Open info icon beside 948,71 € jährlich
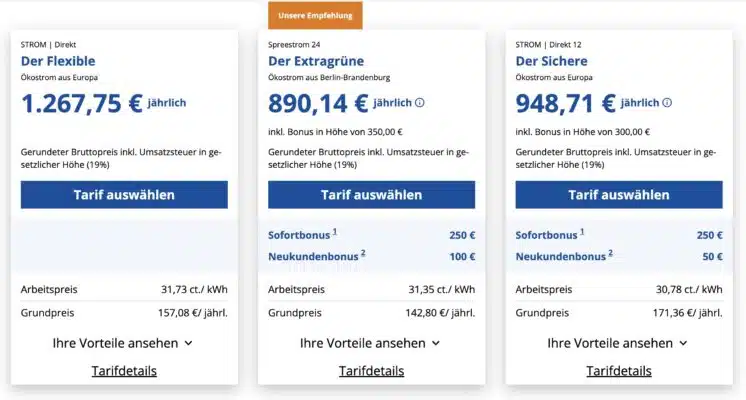Viewport: 746px width, 400px height. pos(667,103)
